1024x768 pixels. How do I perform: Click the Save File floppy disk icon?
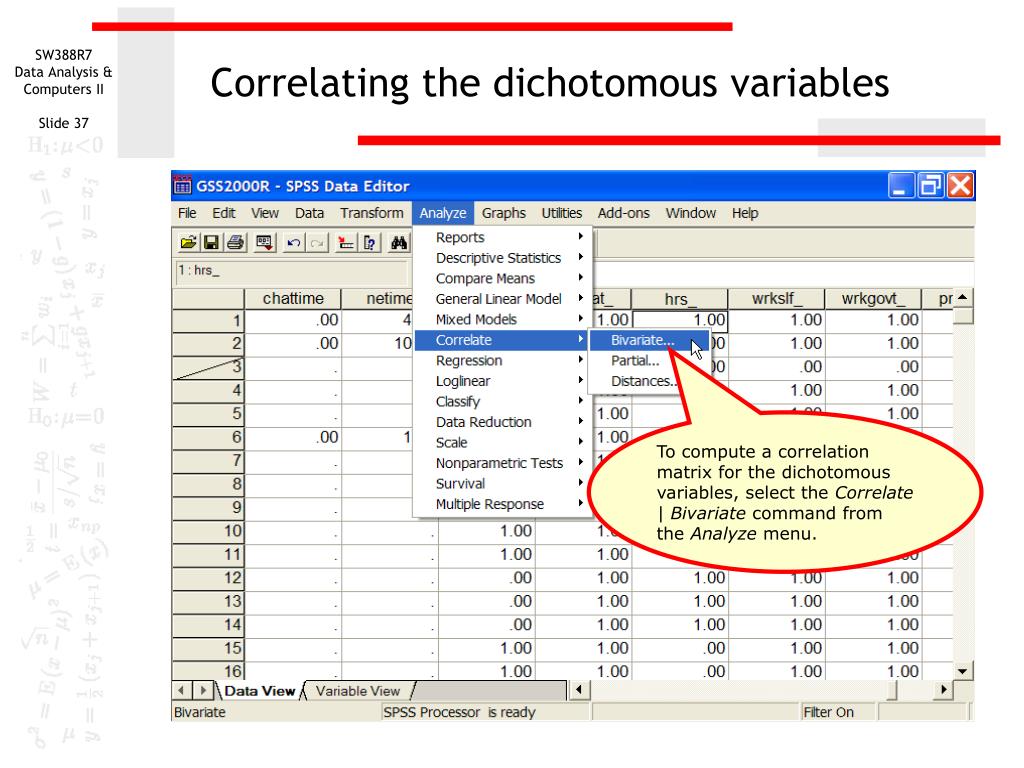211,243
